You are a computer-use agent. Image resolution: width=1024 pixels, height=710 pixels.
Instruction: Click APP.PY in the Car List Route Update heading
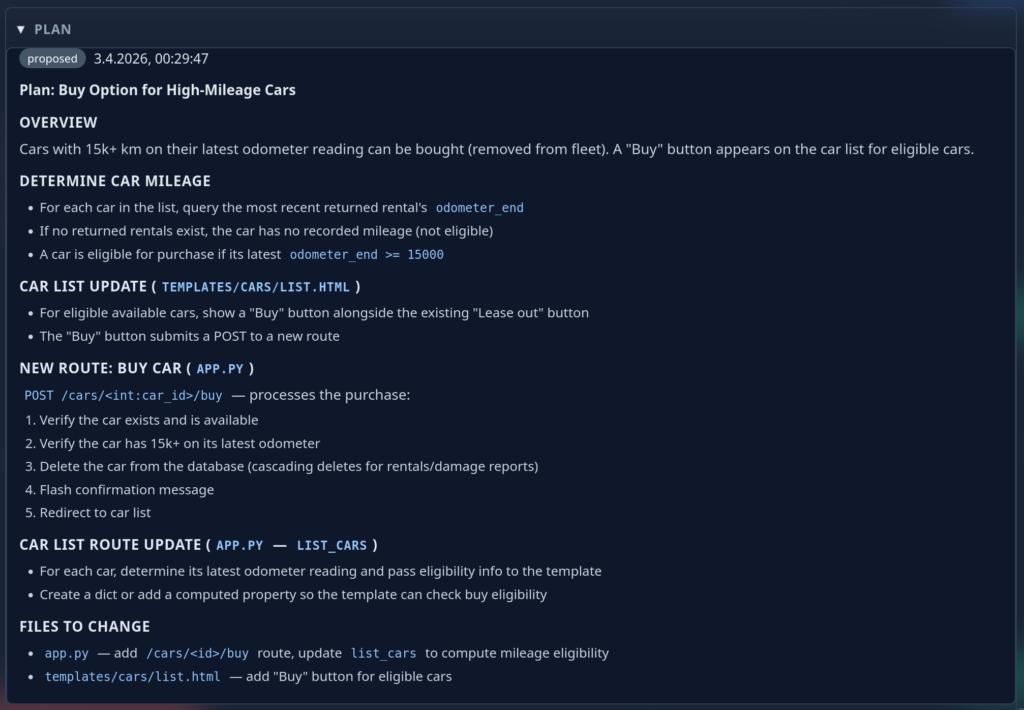click(240, 545)
